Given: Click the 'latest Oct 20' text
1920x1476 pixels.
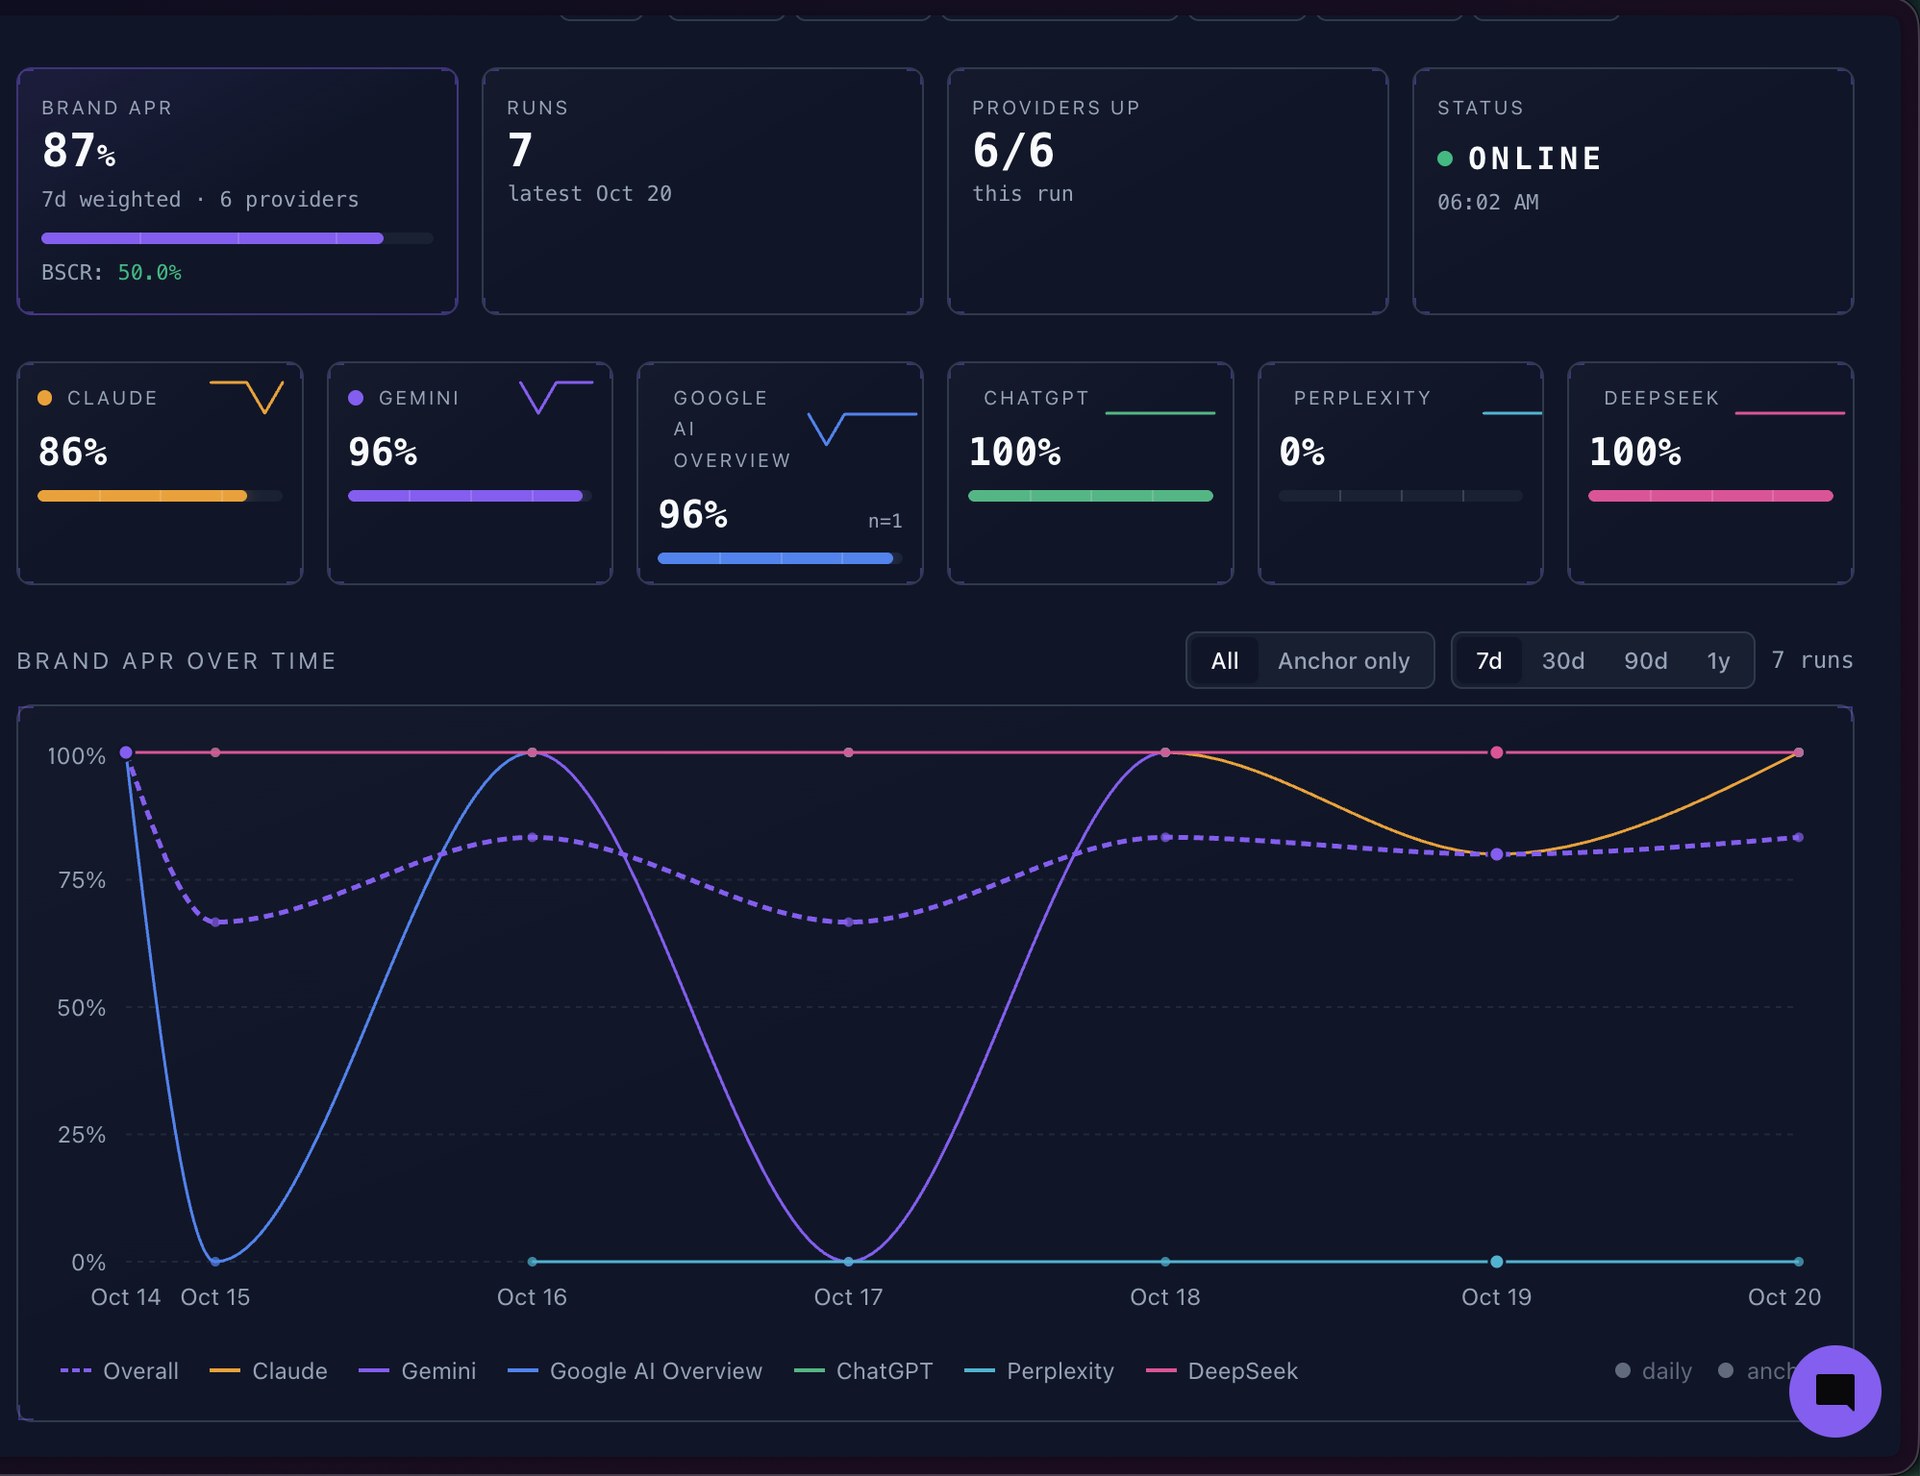Looking at the screenshot, I should pos(590,194).
